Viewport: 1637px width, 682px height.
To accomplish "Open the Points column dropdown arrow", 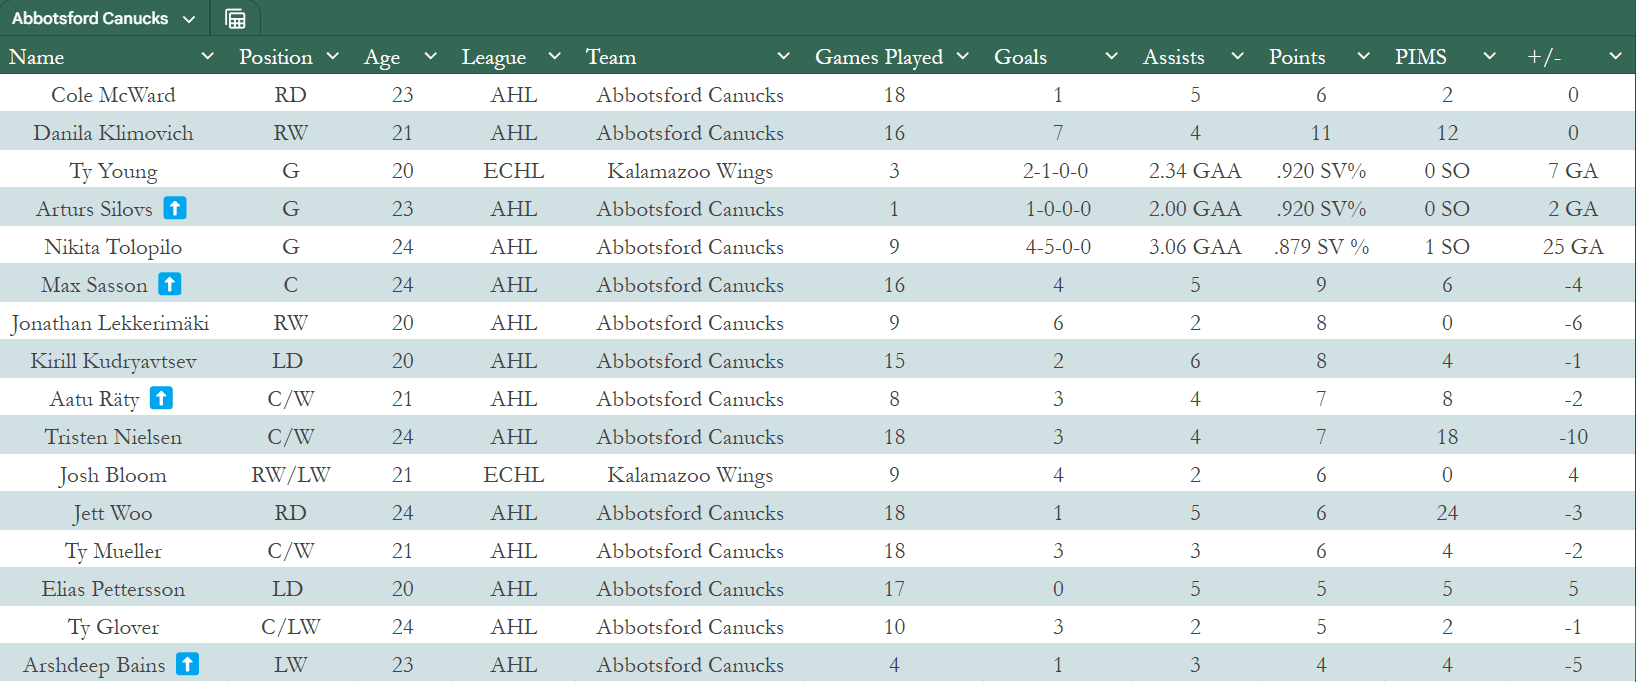I will point(1363,56).
